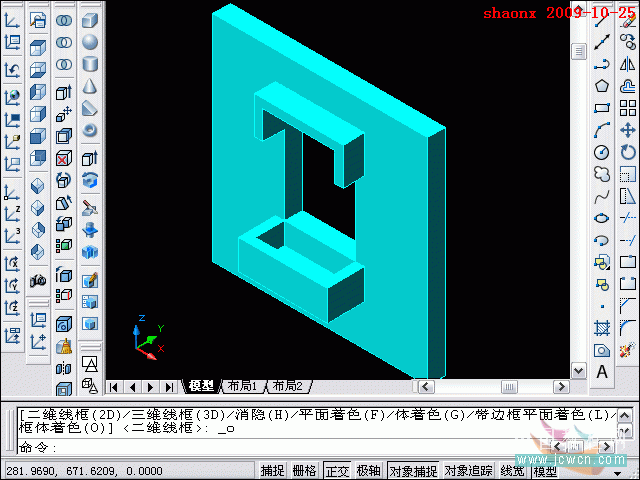The height and width of the screenshot is (480, 640).
Task: Toggle 线宽 lineweight display
Action: click(x=512, y=471)
